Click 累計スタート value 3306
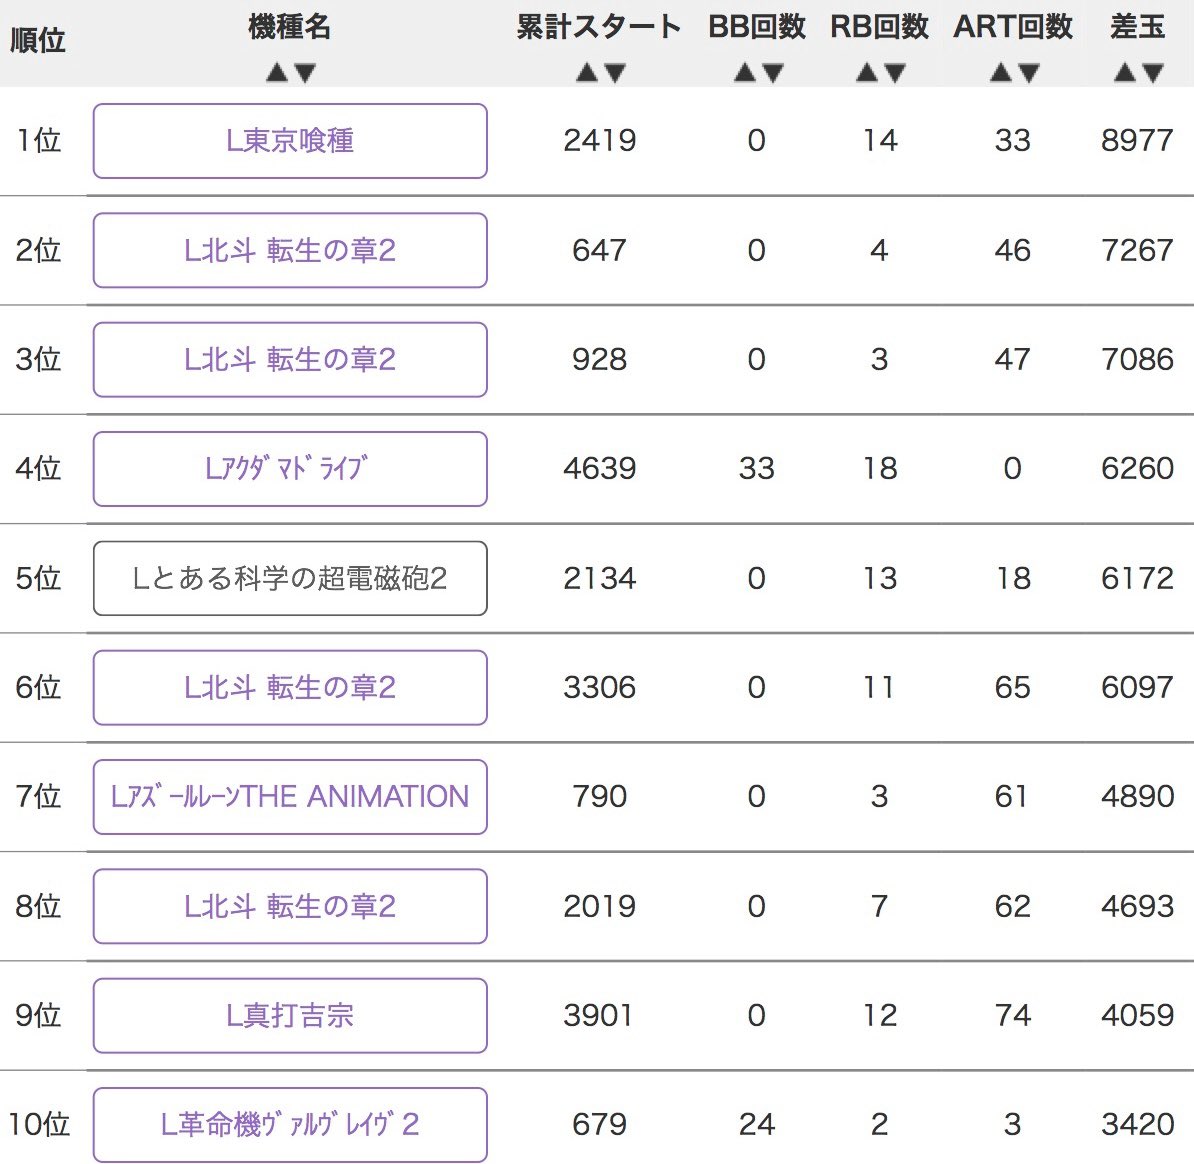 [x=600, y=687]
